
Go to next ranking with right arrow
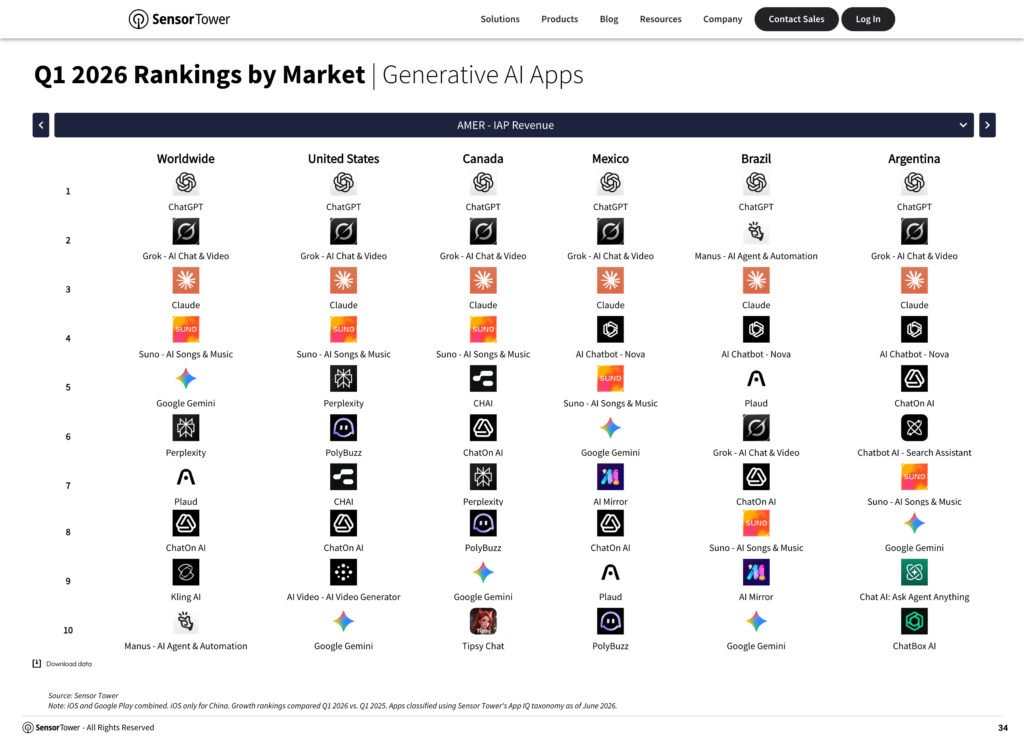click(x=987, y=125)
